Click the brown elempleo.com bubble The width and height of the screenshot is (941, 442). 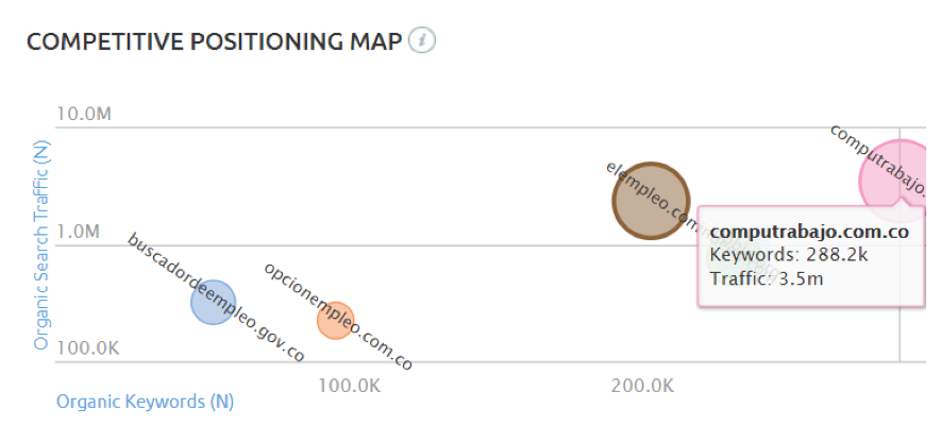(651, 200)
